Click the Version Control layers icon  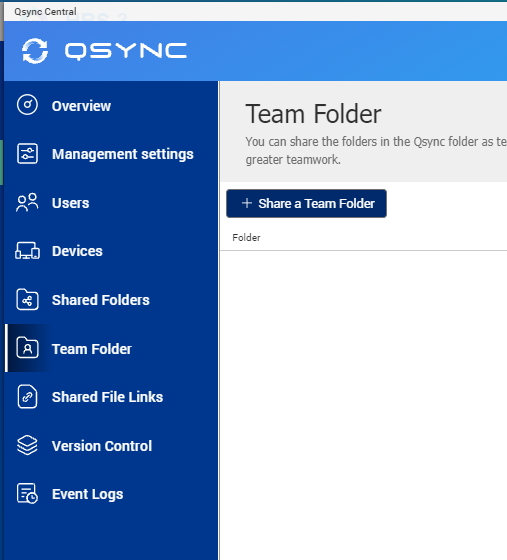tap(27, 445)
